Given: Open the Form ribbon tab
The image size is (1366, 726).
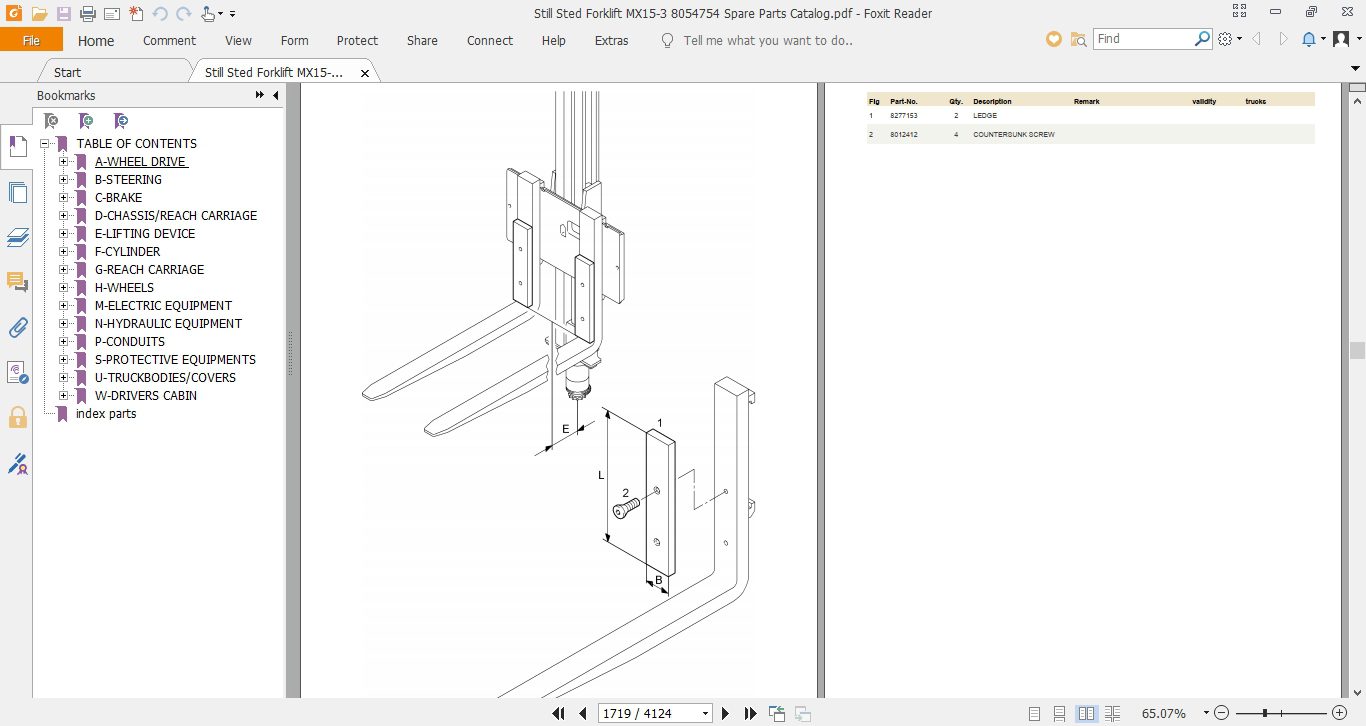Looking at the screenshot, I should coord(294,41).
